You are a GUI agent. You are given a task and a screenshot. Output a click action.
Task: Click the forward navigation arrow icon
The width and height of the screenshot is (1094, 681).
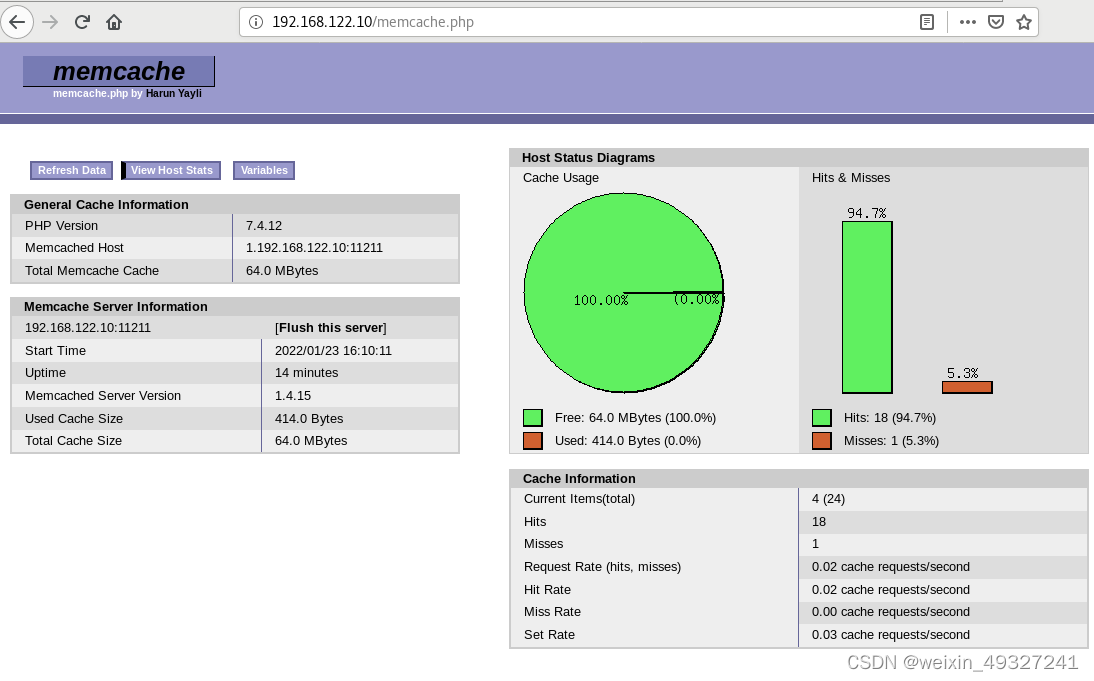pos(51,21)
